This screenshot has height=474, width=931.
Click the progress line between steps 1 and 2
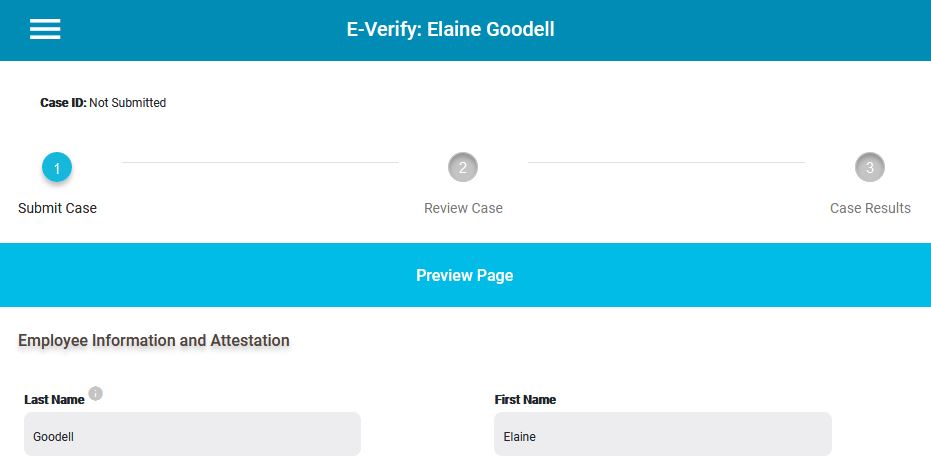tap(260, 162)
